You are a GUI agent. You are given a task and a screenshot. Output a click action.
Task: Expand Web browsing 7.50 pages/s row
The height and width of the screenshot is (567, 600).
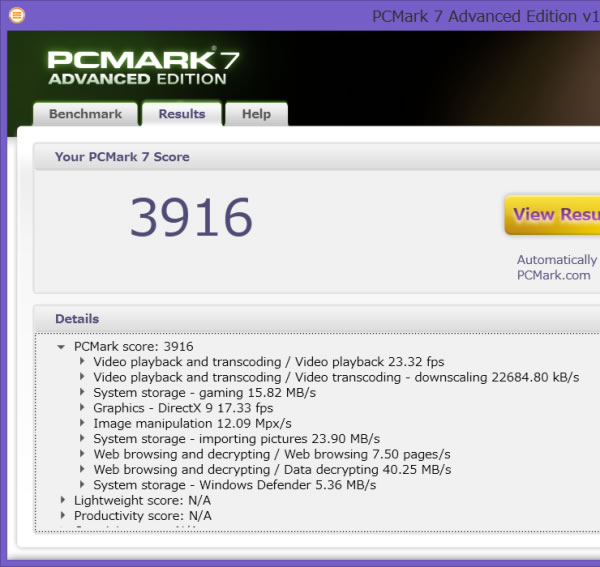point(82,453)
